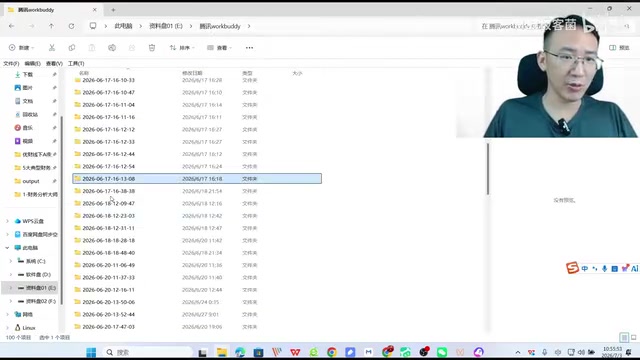The width and height of the screenshot is (640, 360).
Task: Expand chevron after 腾讯workbuddy breadcrumb
Action: coord(249,26)
